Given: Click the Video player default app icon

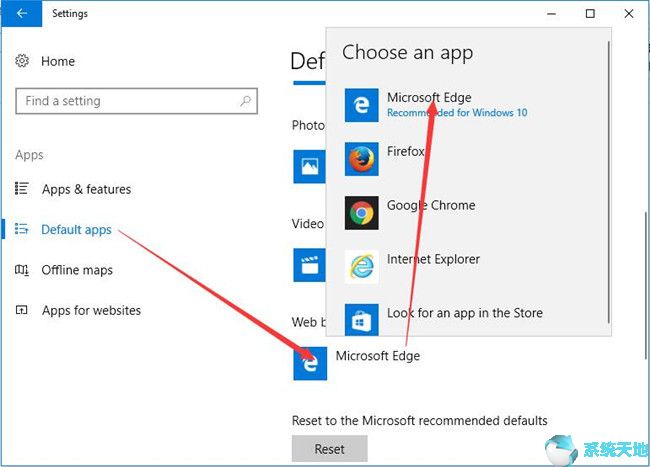Looking at the screenshot, I should 309,265.
